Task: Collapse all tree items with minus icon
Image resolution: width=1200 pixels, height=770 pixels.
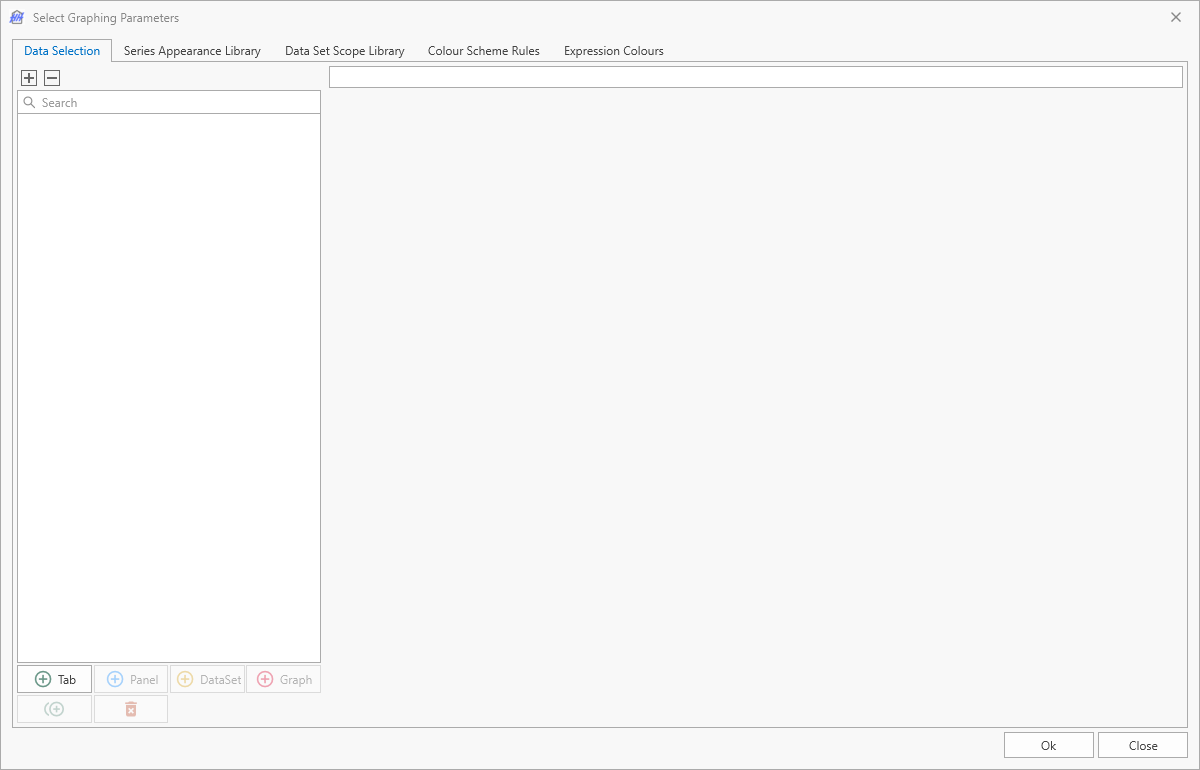Action: coord(52,78)
